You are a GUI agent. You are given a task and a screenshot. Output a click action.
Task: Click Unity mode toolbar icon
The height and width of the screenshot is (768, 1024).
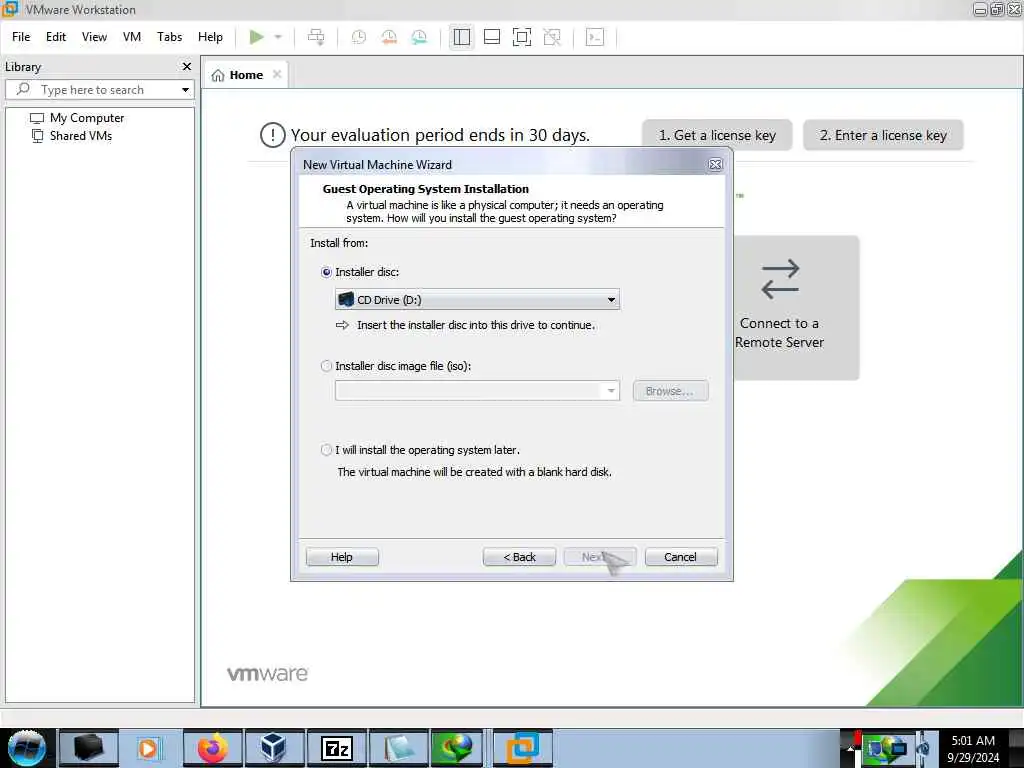pos(552,37)
